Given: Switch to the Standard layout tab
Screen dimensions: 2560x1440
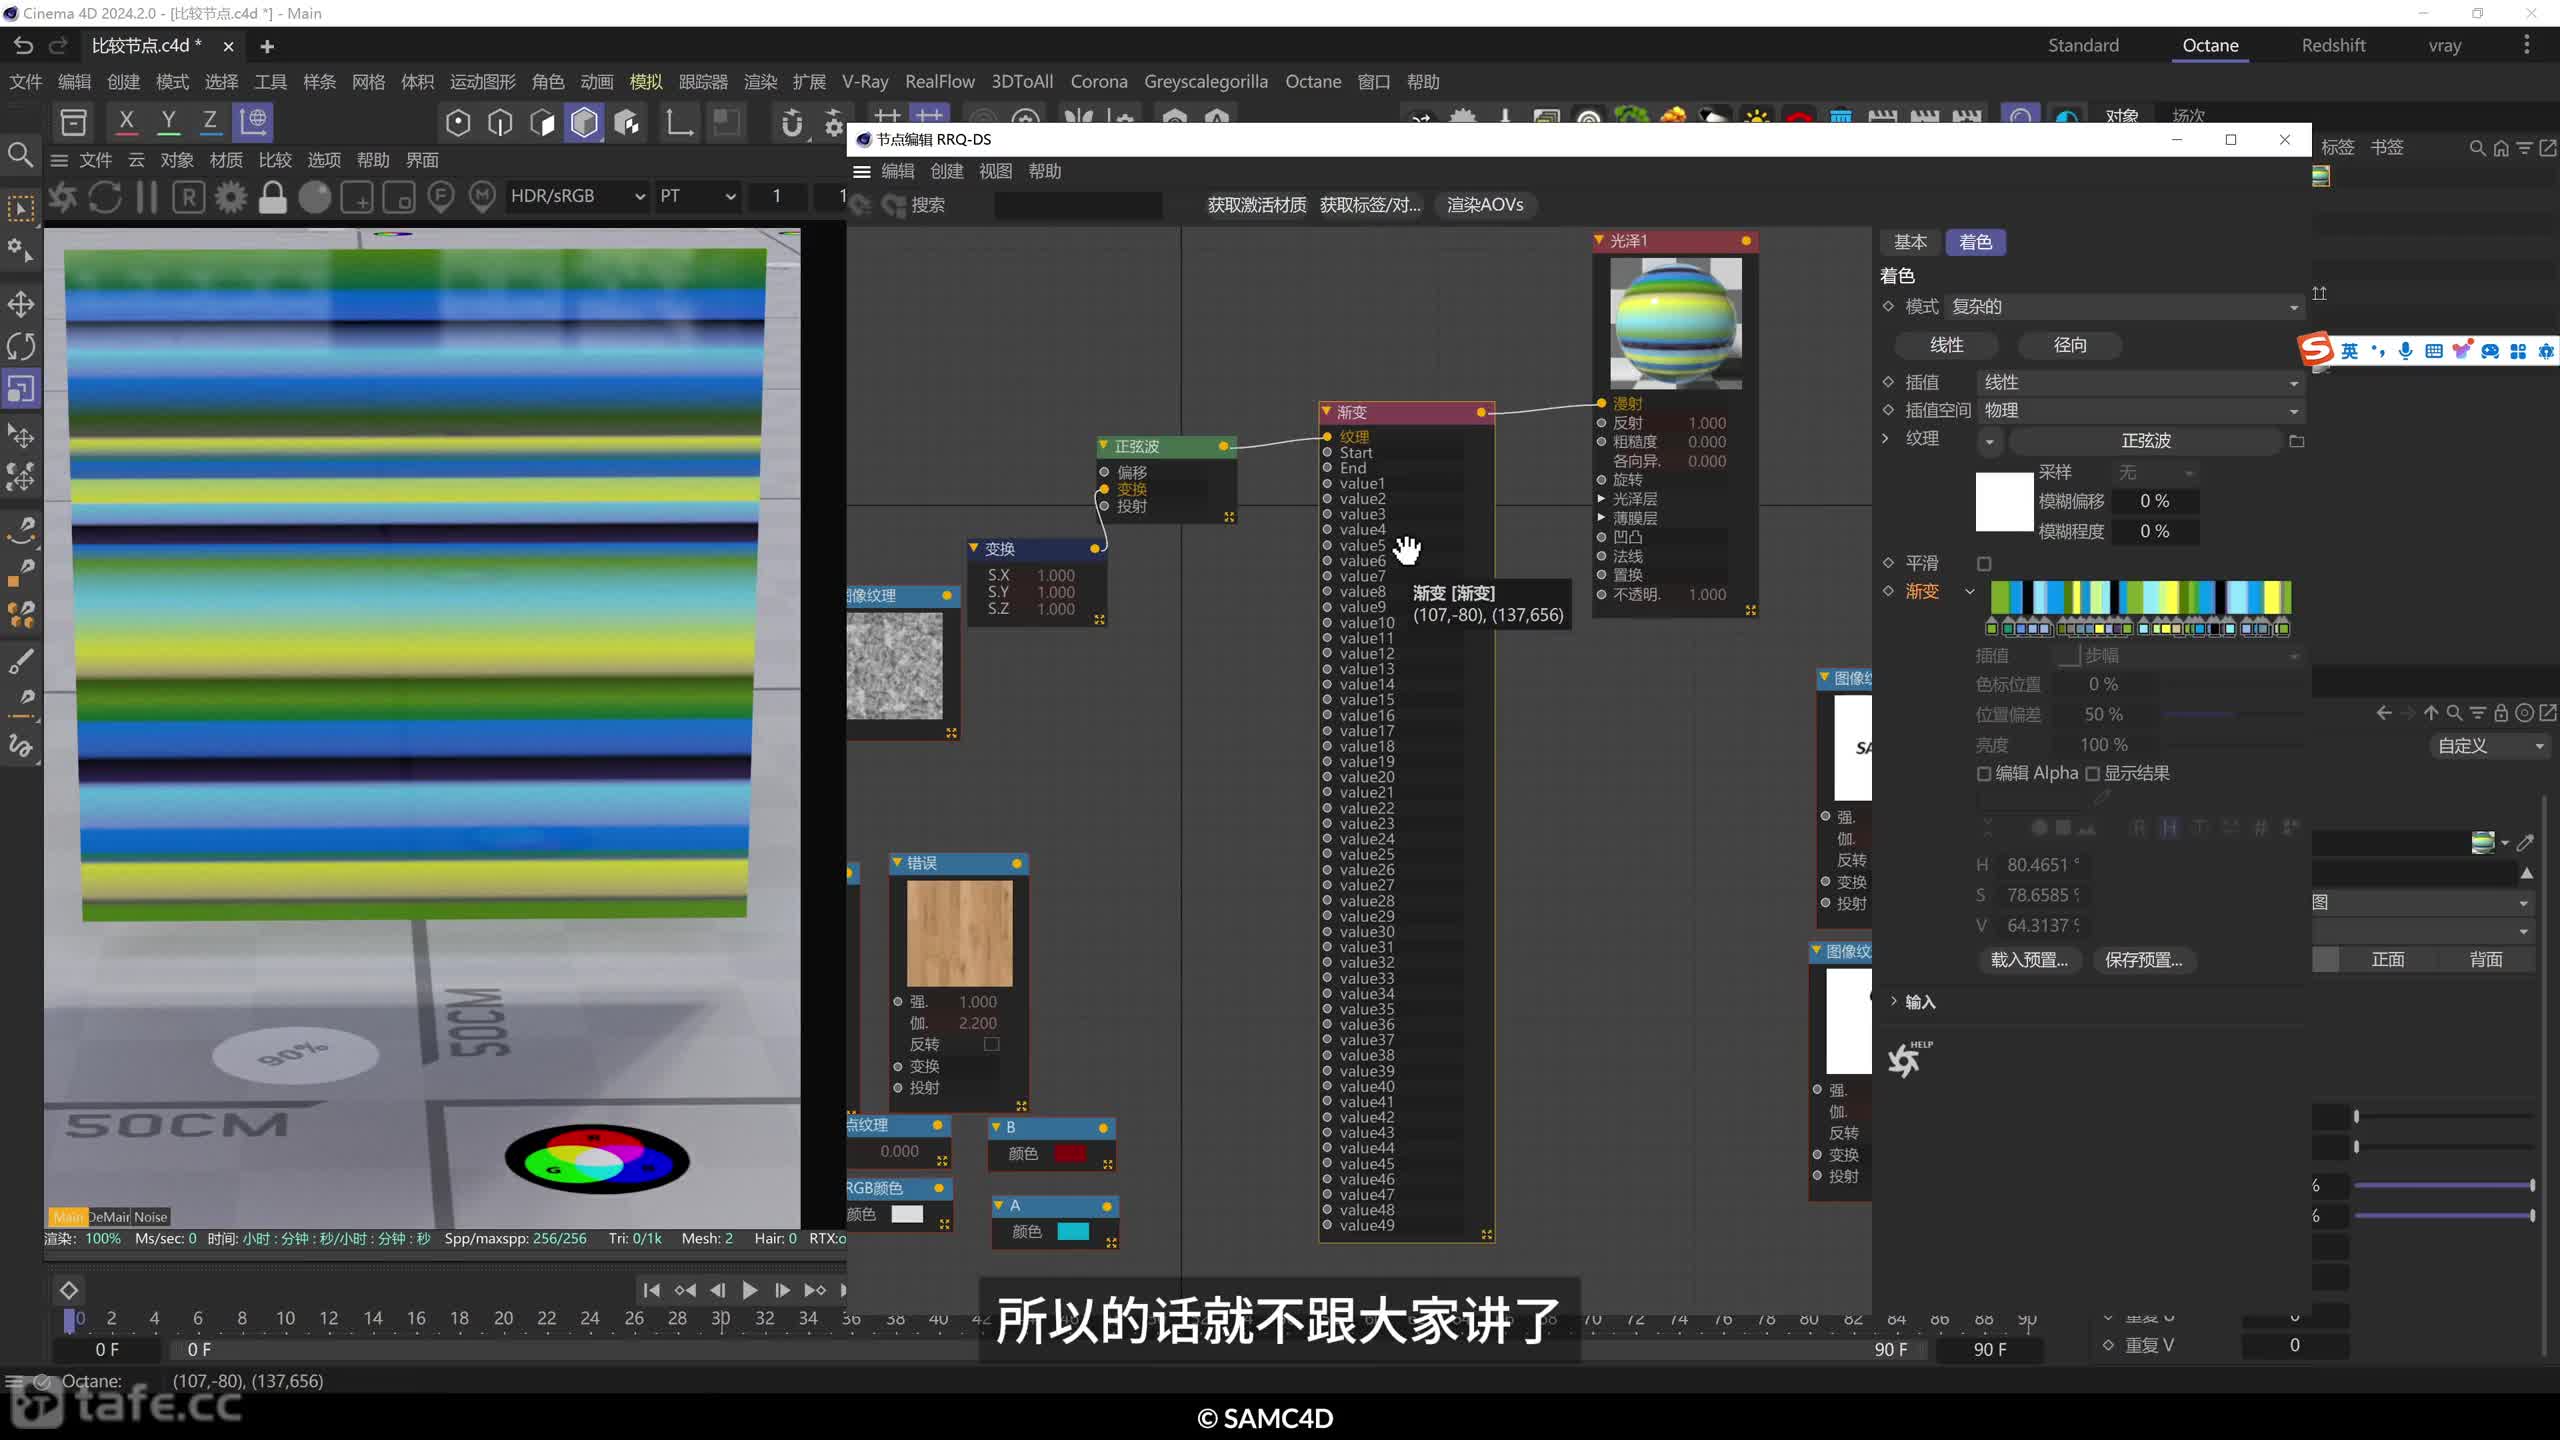Looking at the screenshot, I should pyautogui.click(x=2083, y=45).
